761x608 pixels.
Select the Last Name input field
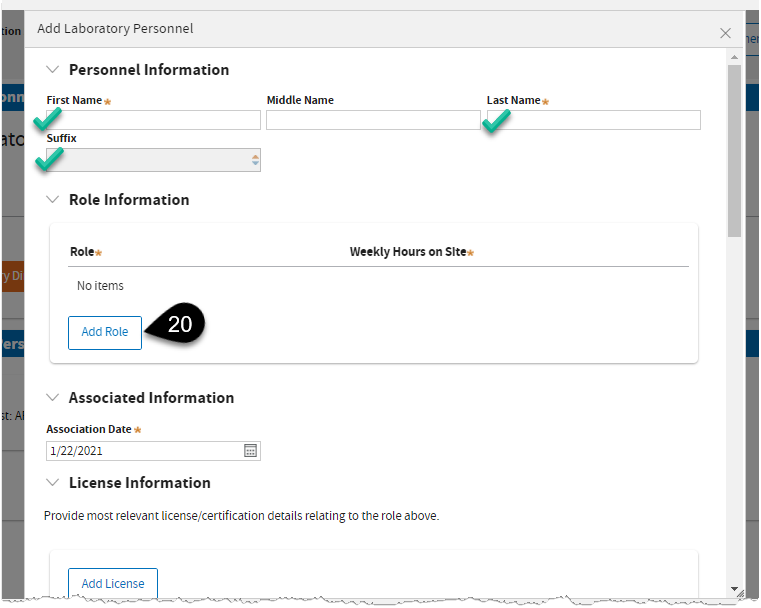593,120
